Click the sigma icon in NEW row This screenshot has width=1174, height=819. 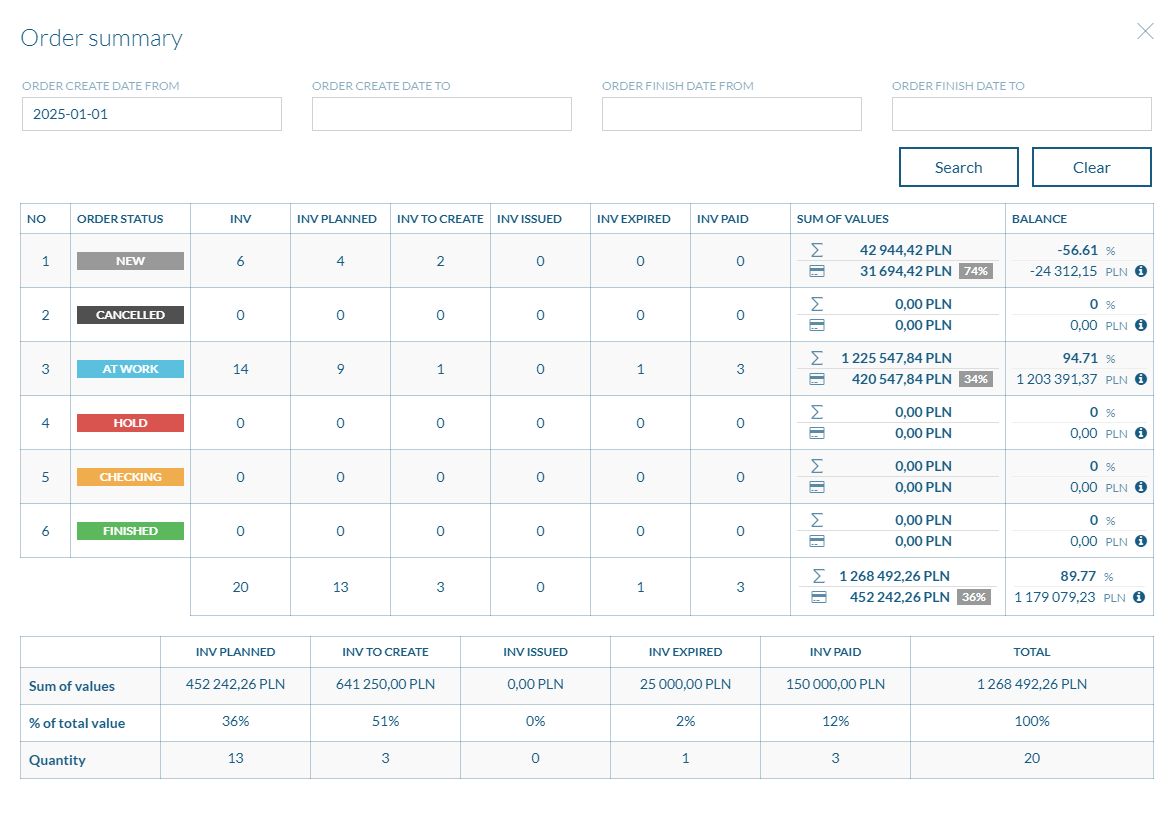click(816, 250)
